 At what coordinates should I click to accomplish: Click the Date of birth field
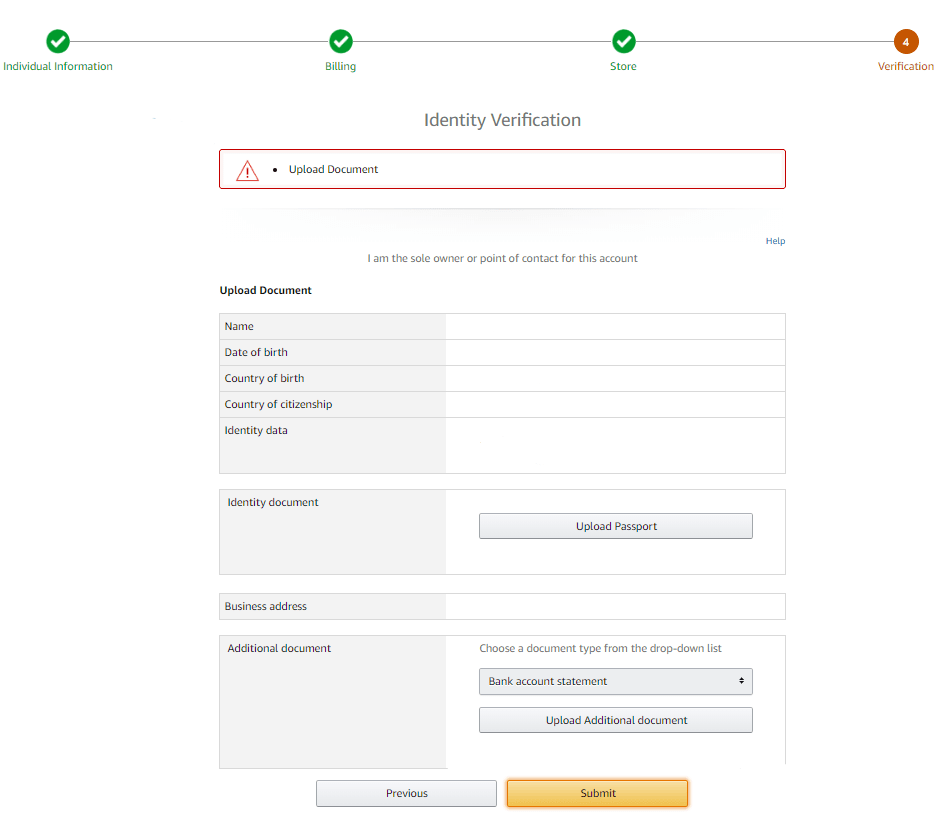tap(615, 352)
